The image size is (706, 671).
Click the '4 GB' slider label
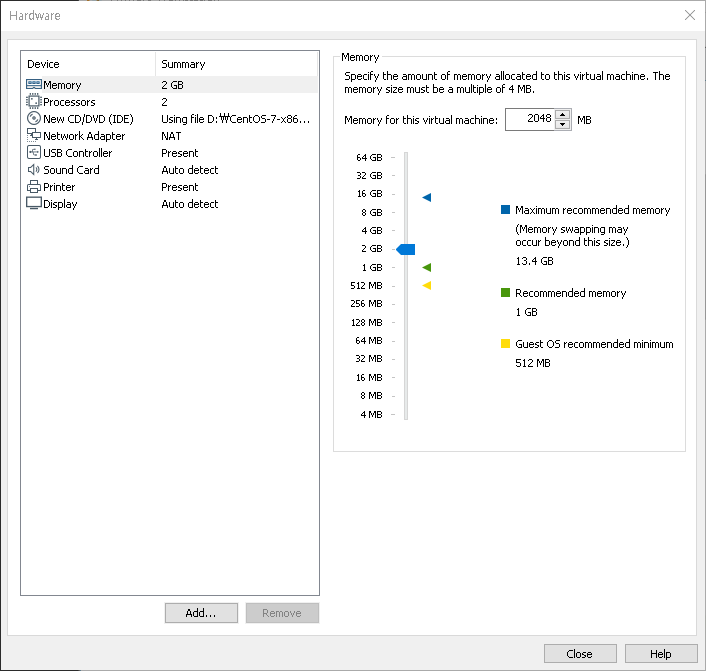(371, 231)
